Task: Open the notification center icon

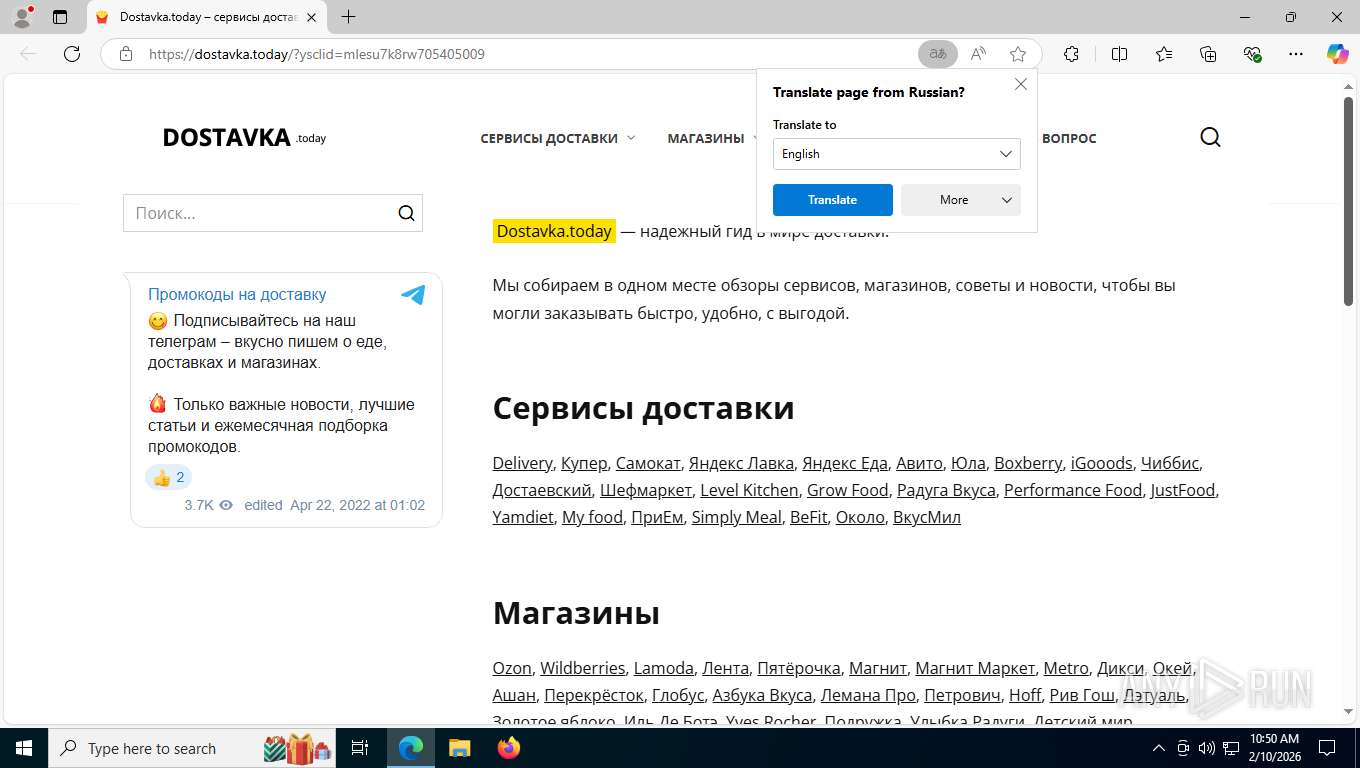Action: 1327,748
